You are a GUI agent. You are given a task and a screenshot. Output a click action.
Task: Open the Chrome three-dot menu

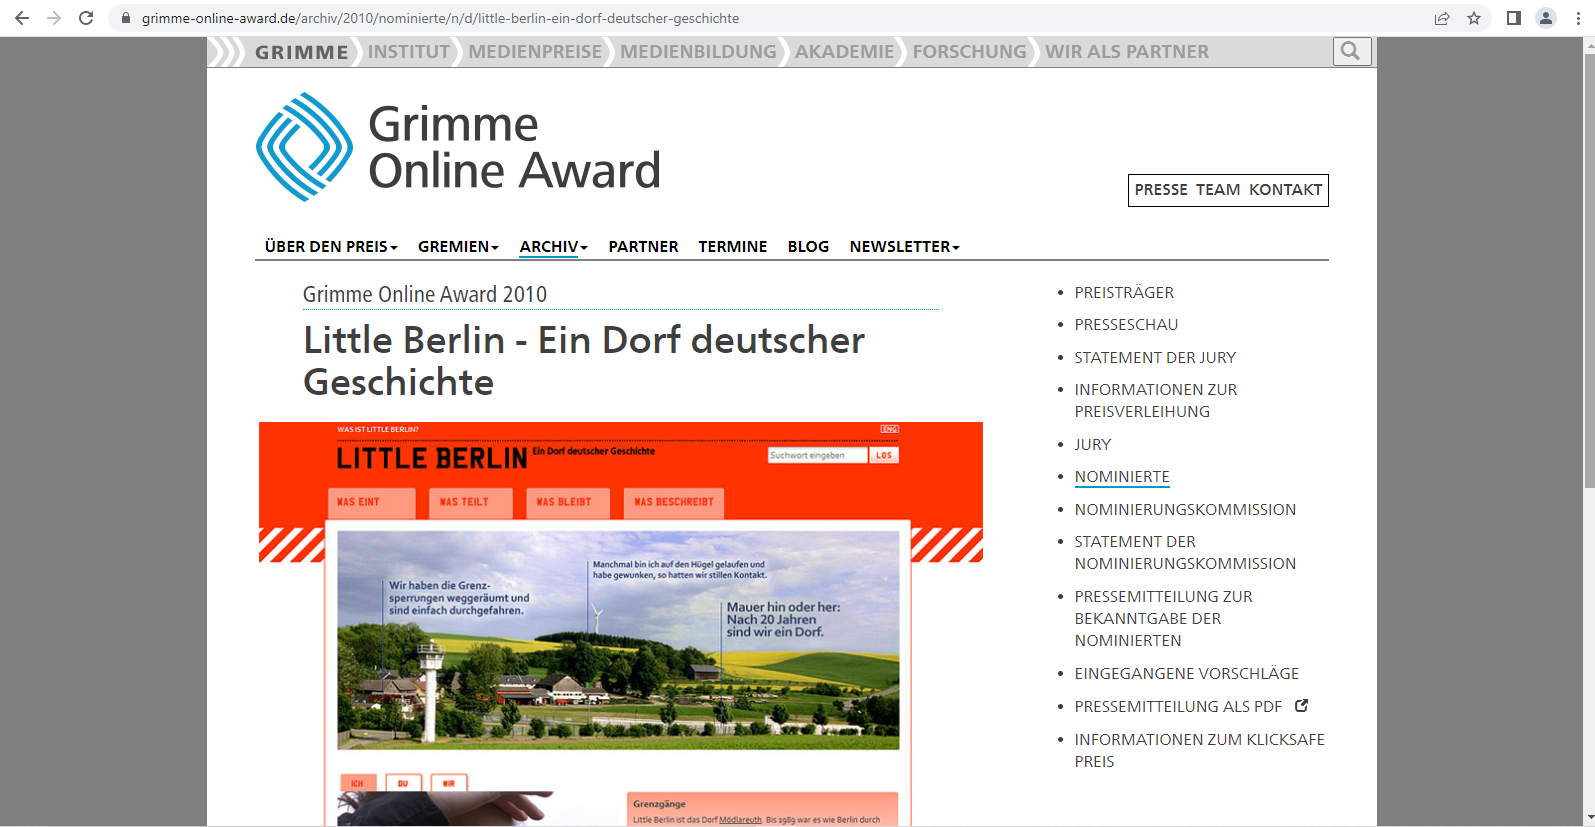coord(1578,18)
